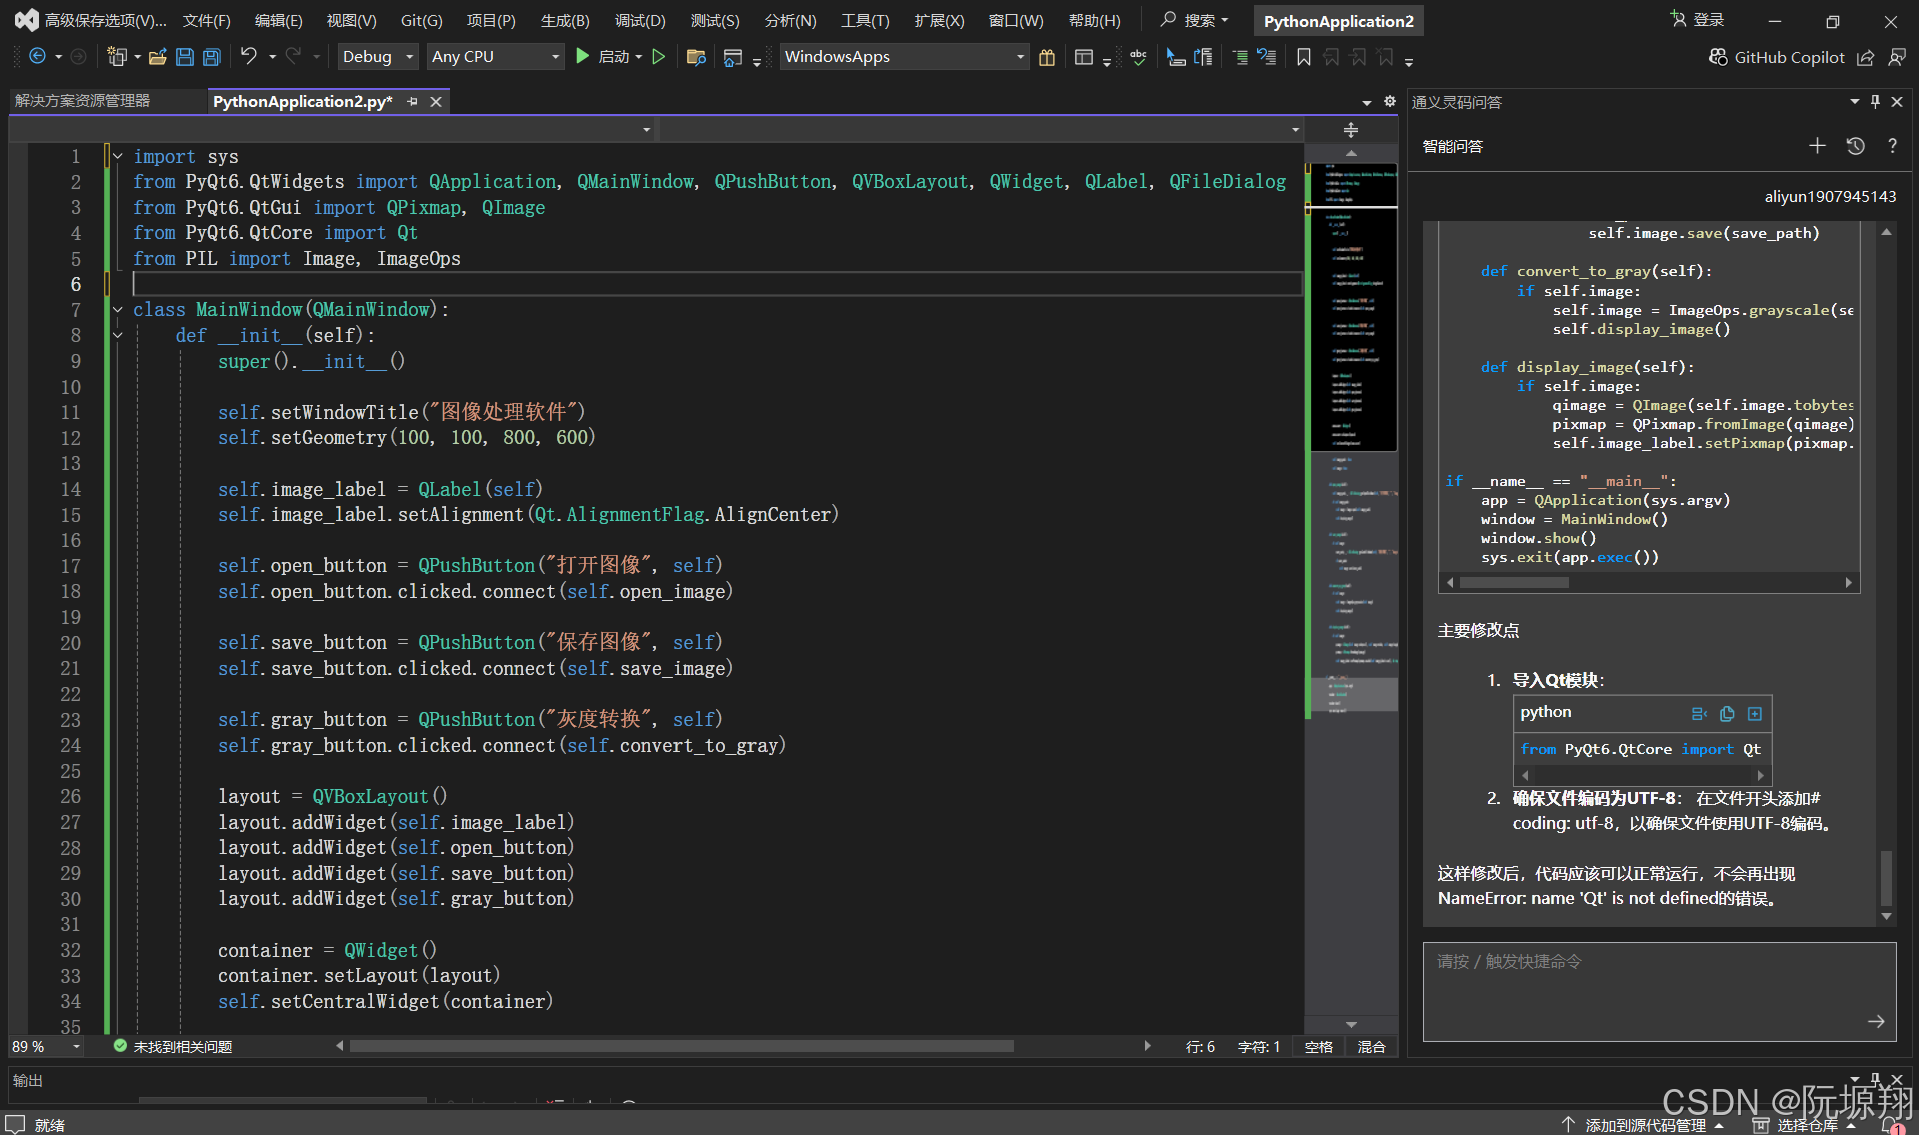Viewport: 1919px width, 1135px height.
Task: Open the Git menu
Action: pyautogui.click(x=421, y=20)
